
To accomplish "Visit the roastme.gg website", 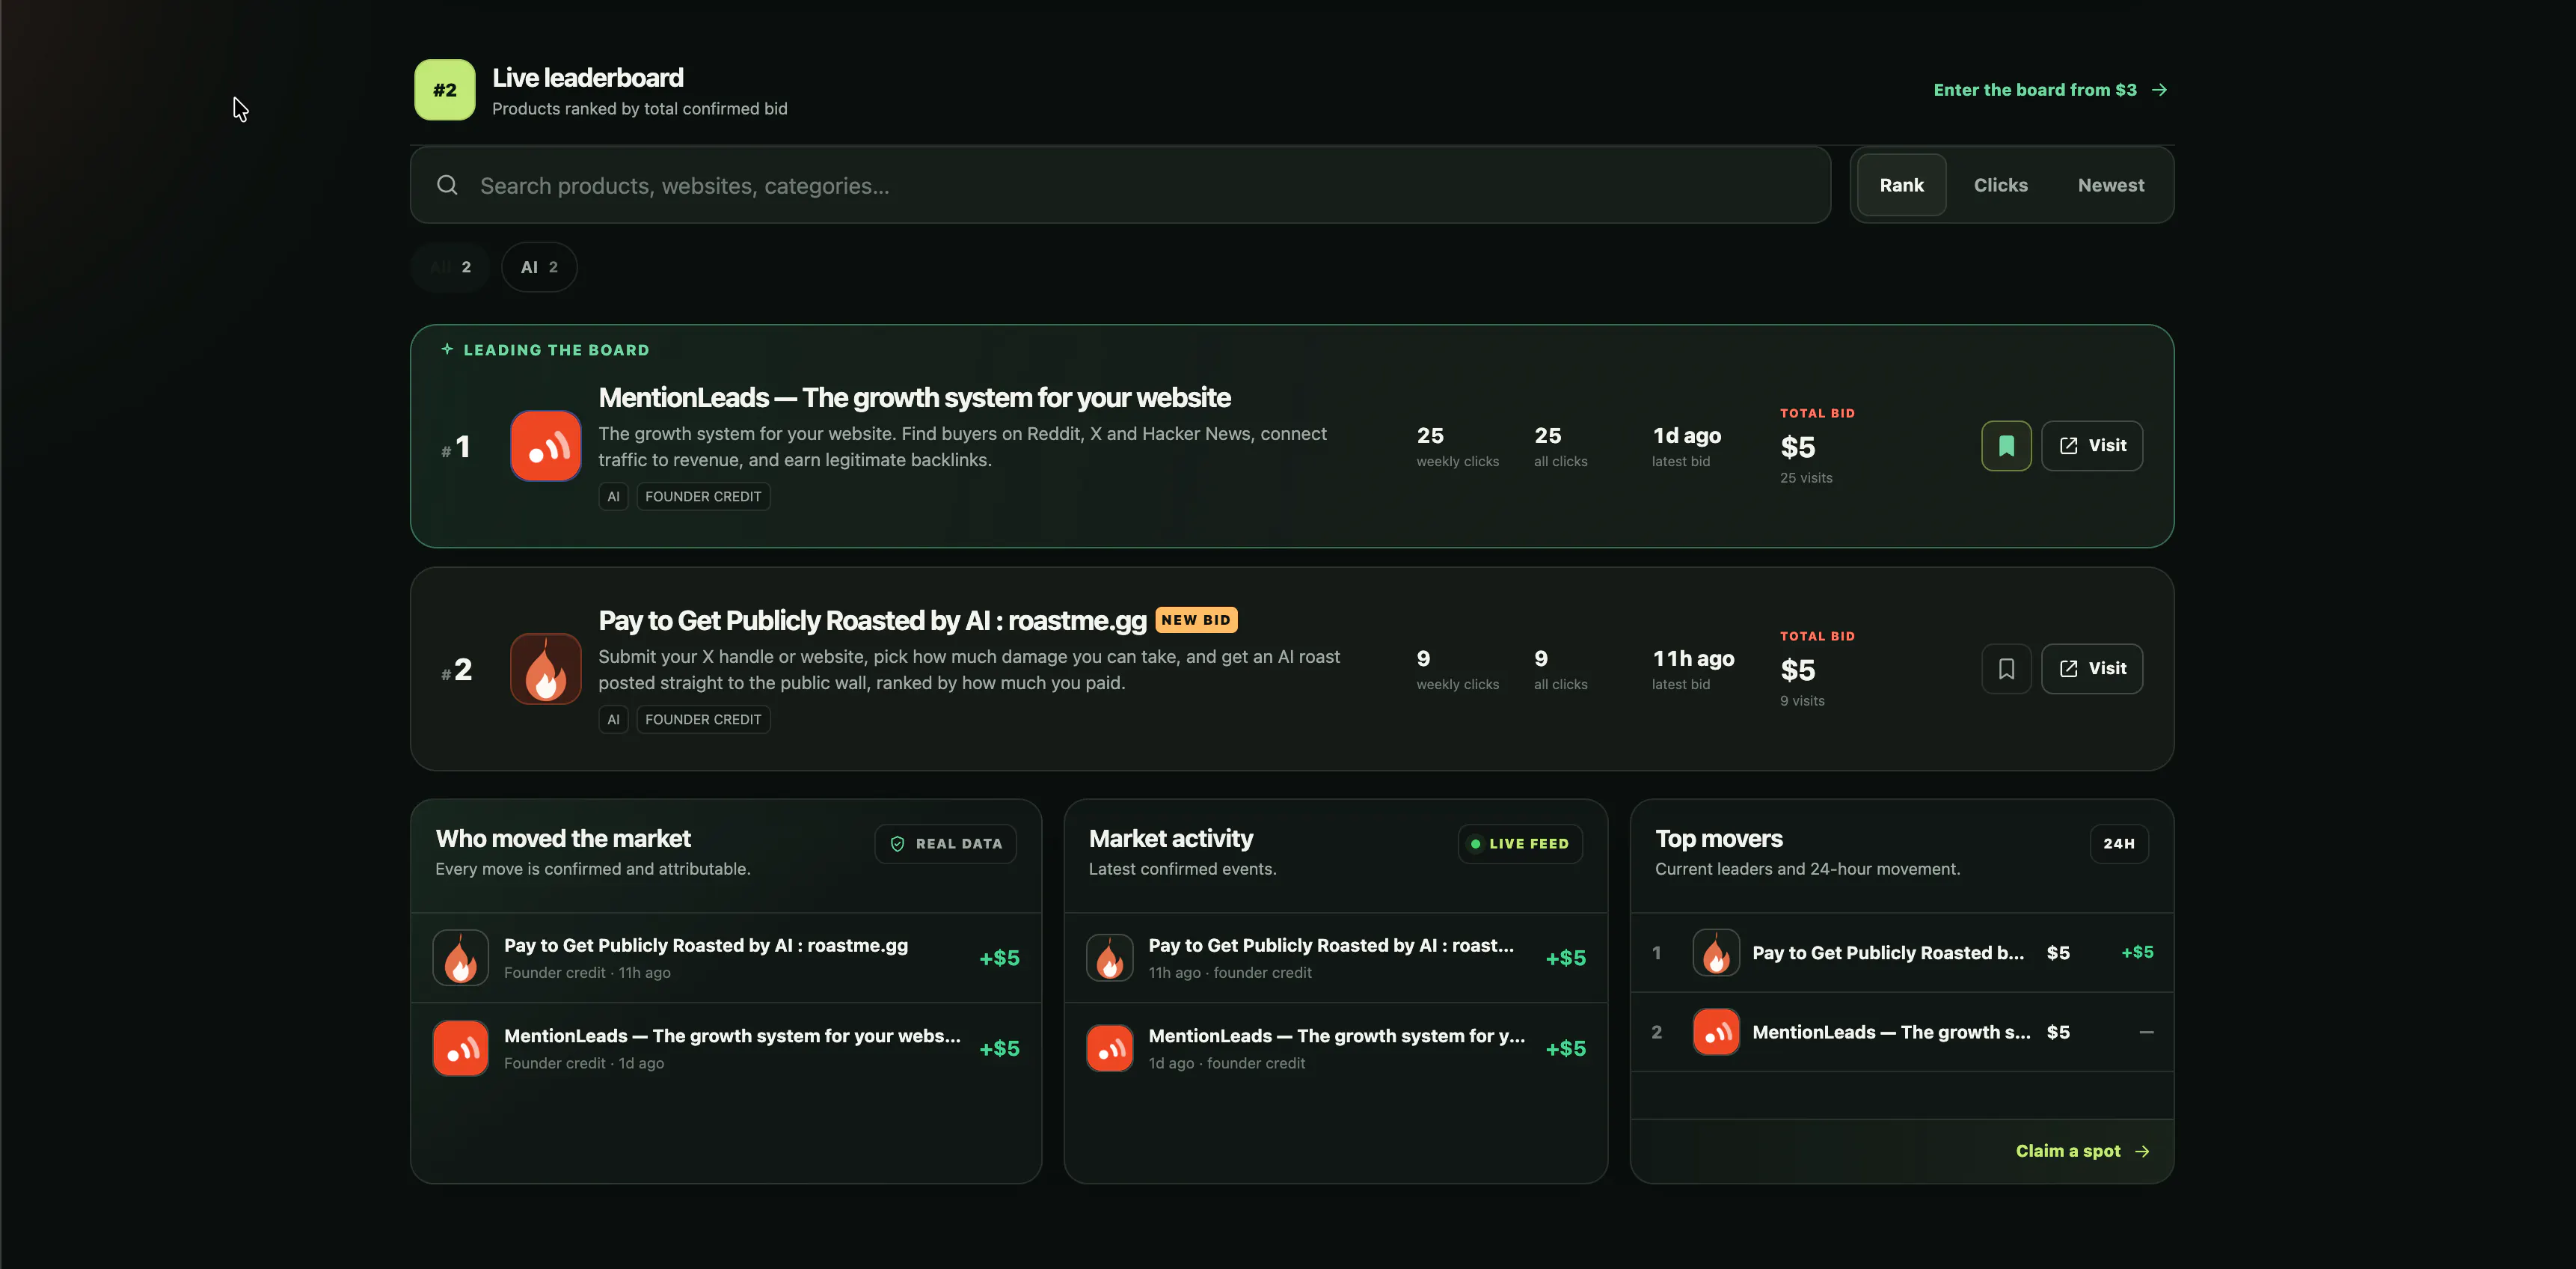I will pos(2091,669).
